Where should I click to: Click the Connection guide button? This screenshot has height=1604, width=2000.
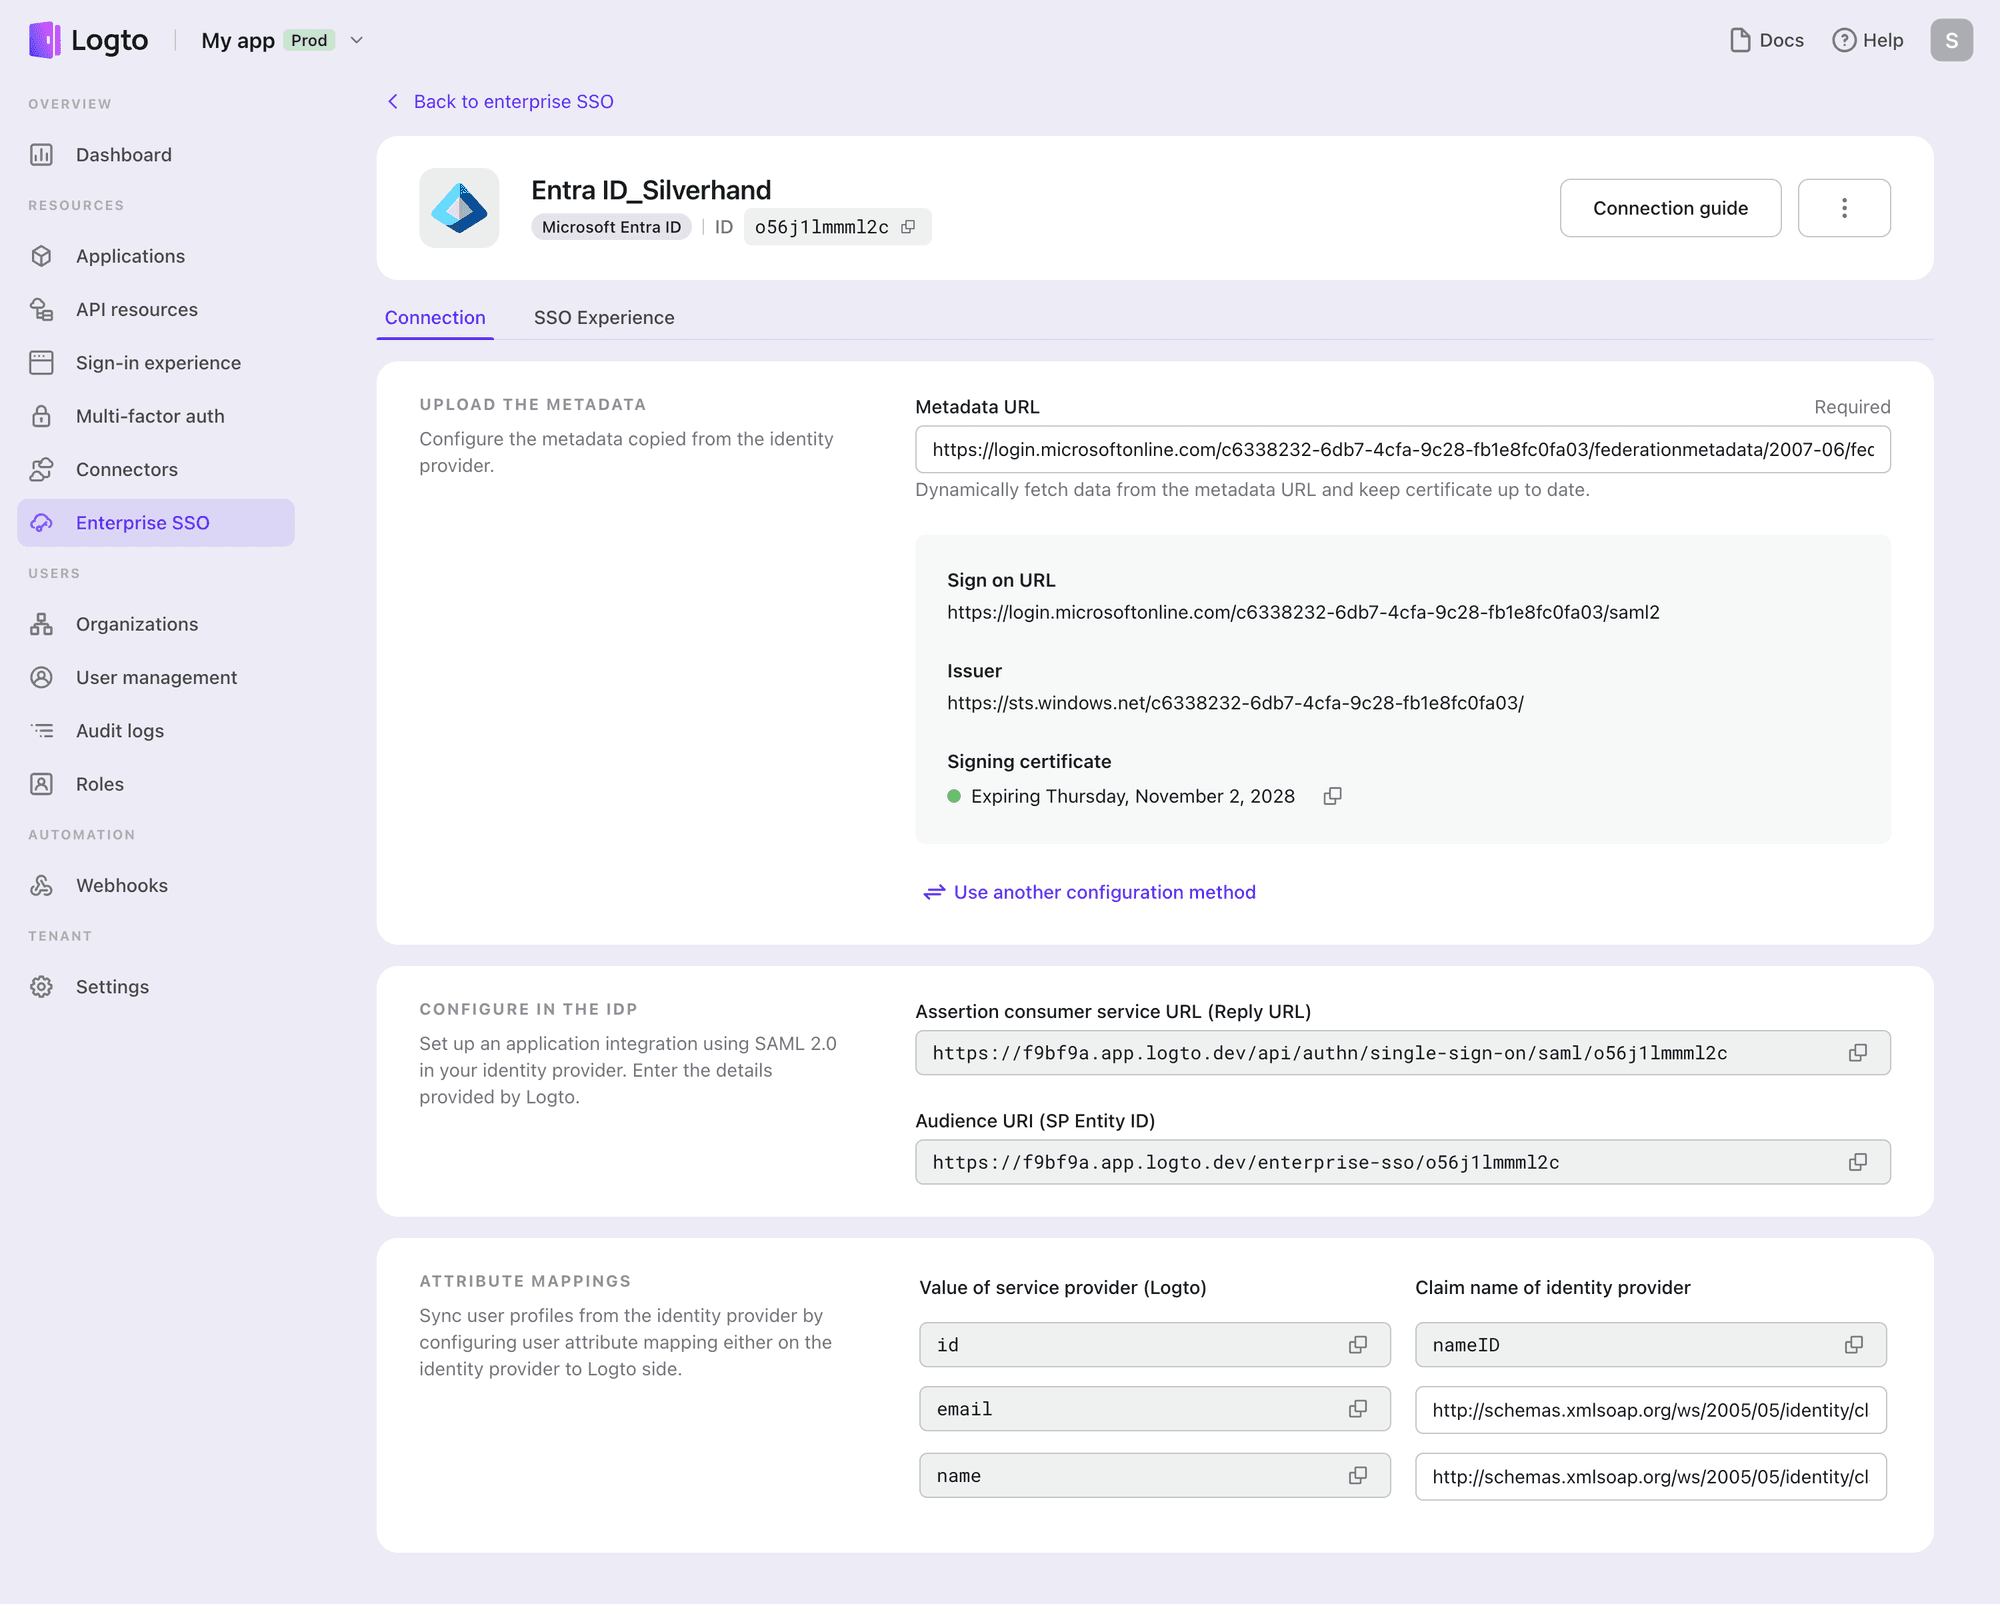1669,208
